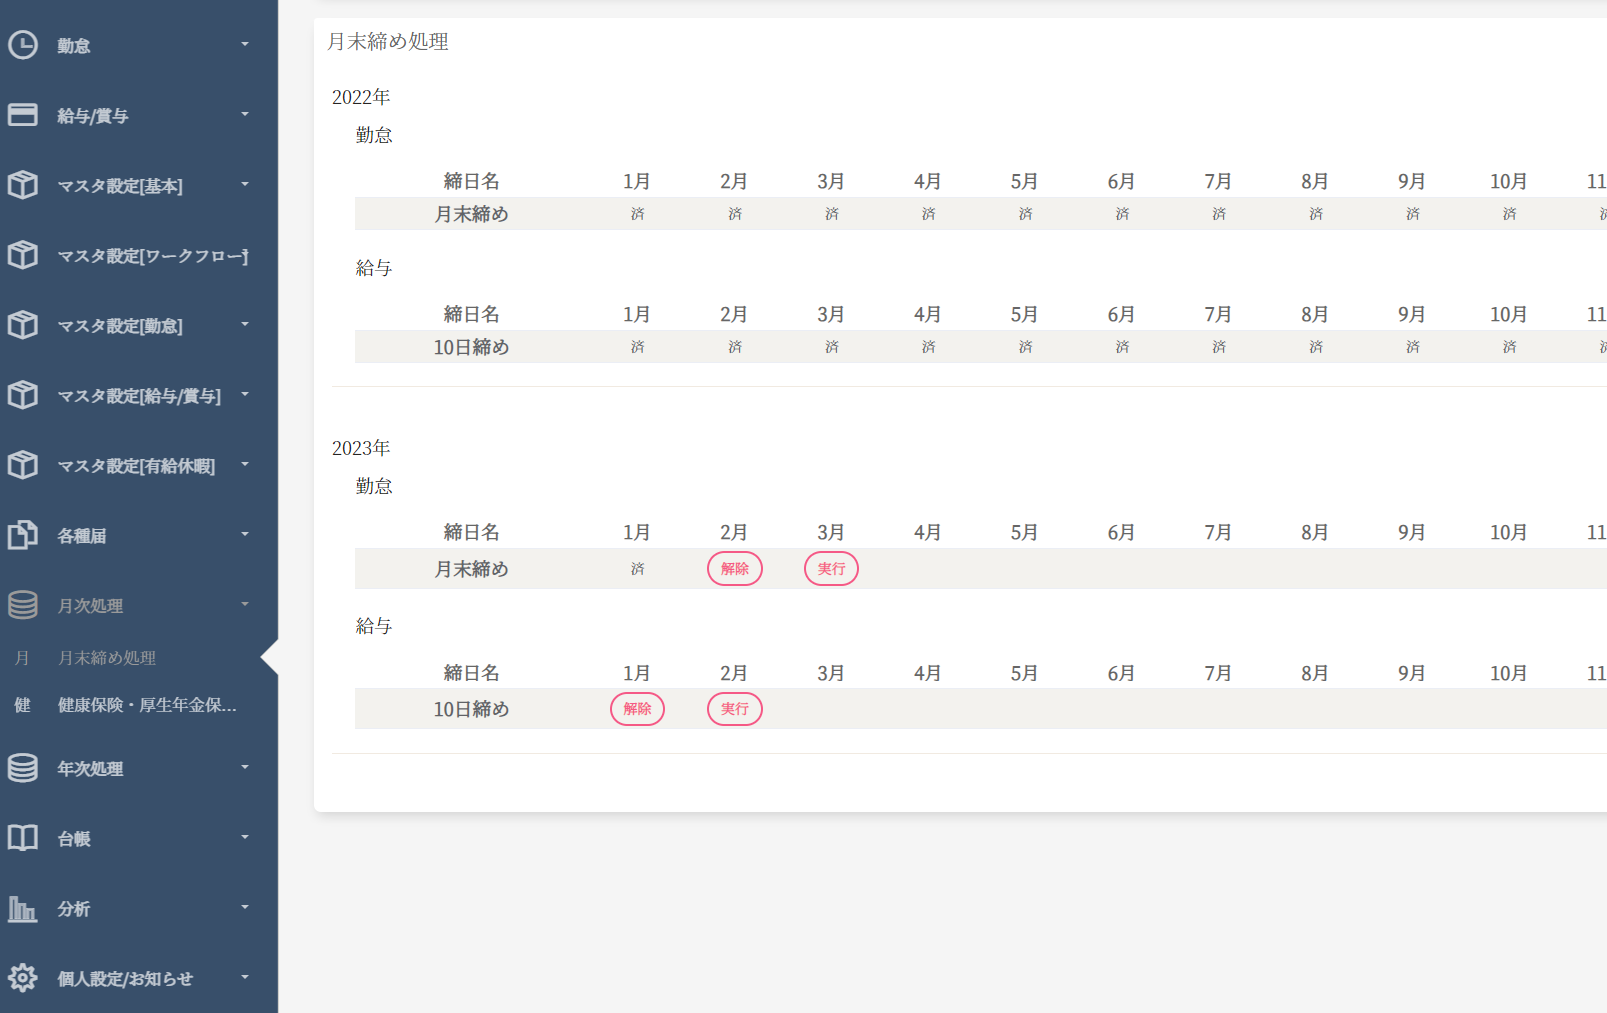Click 実行 for 2023 給与 February
Viewport: 1607px width, 1013px height.
735,709
